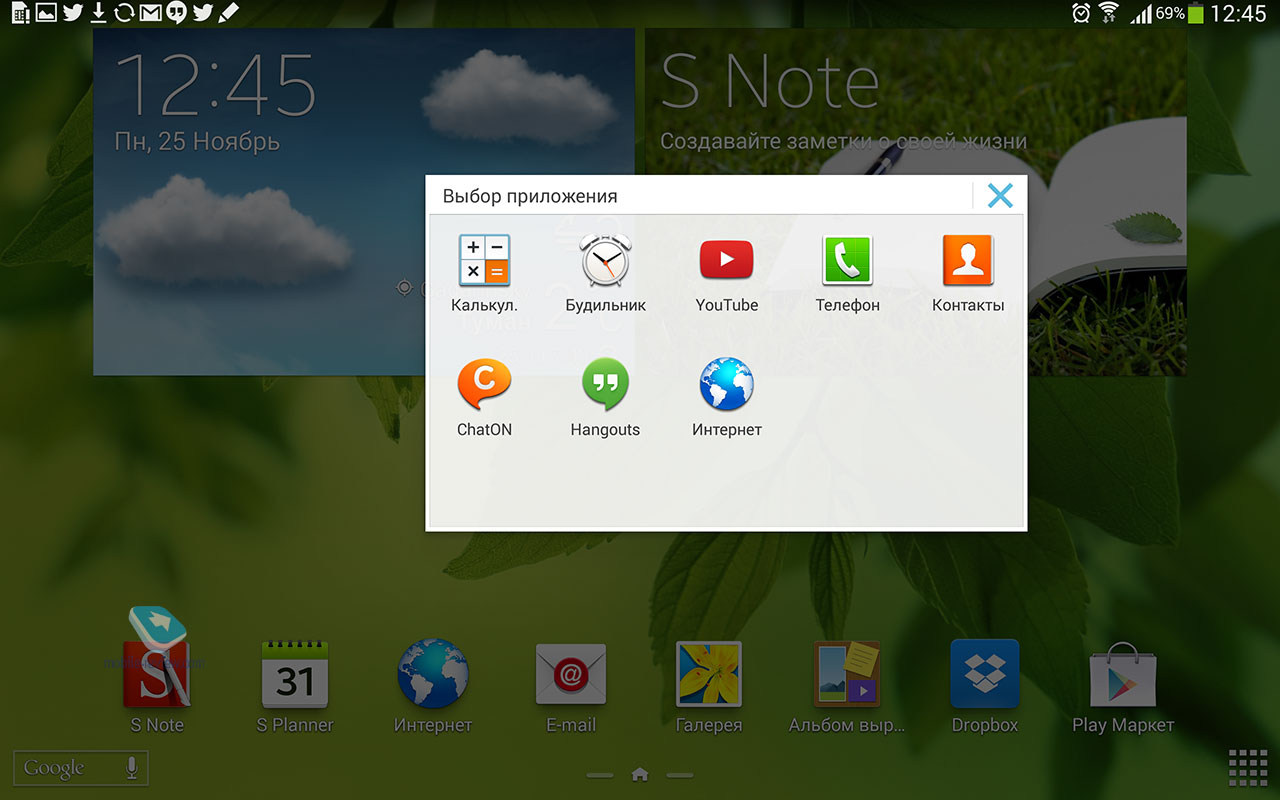Open the all-apps grid drawer
This screenshot has height=800, width=1280.
(x=1247, y=768)
